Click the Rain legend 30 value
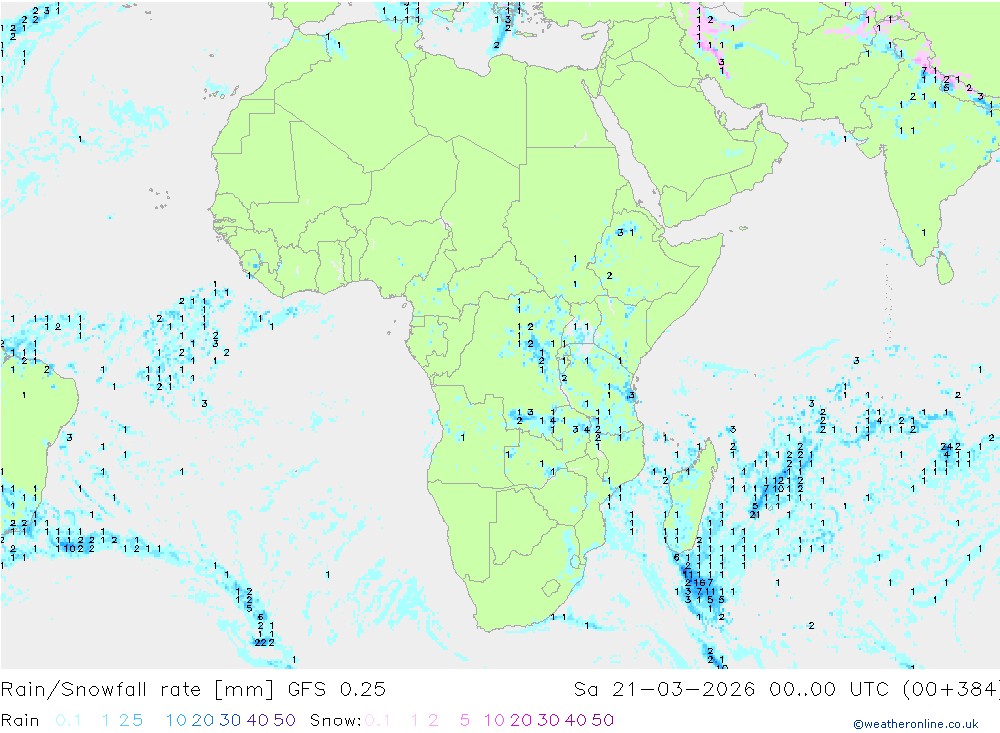This screenshot has height=733, width=1000. (230, 720)
